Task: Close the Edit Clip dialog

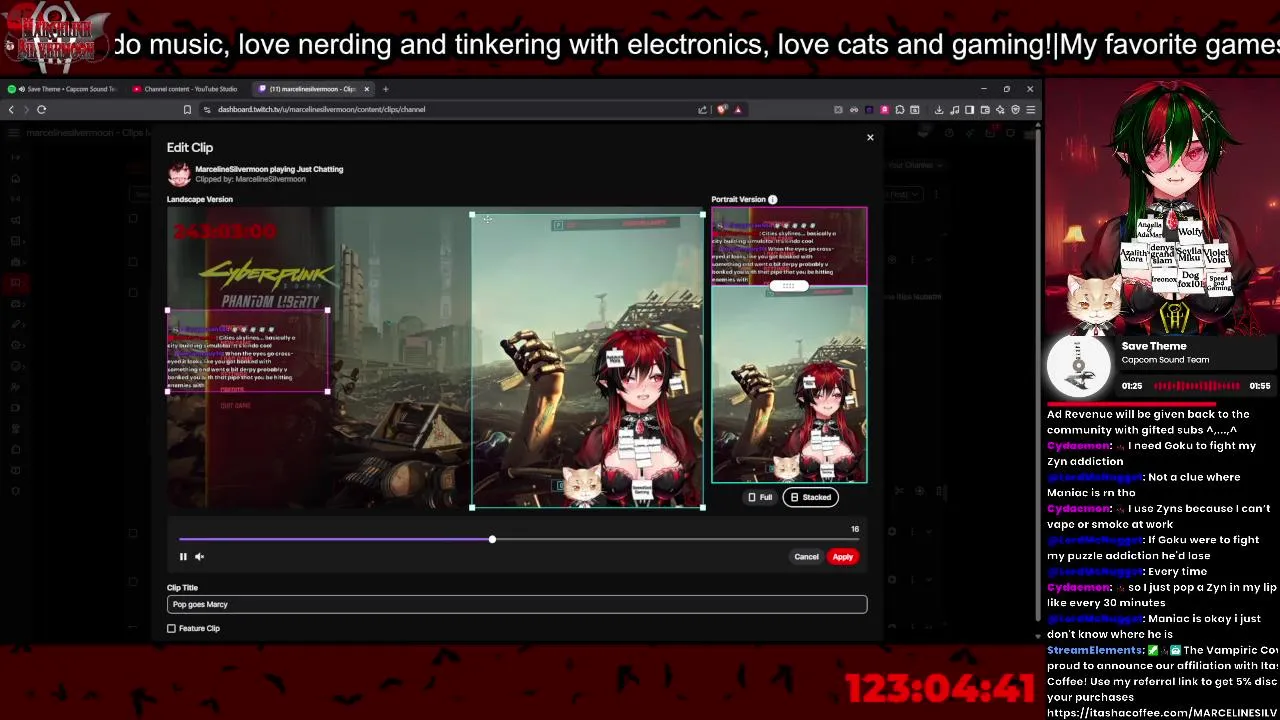Action: tap(870, 137)
